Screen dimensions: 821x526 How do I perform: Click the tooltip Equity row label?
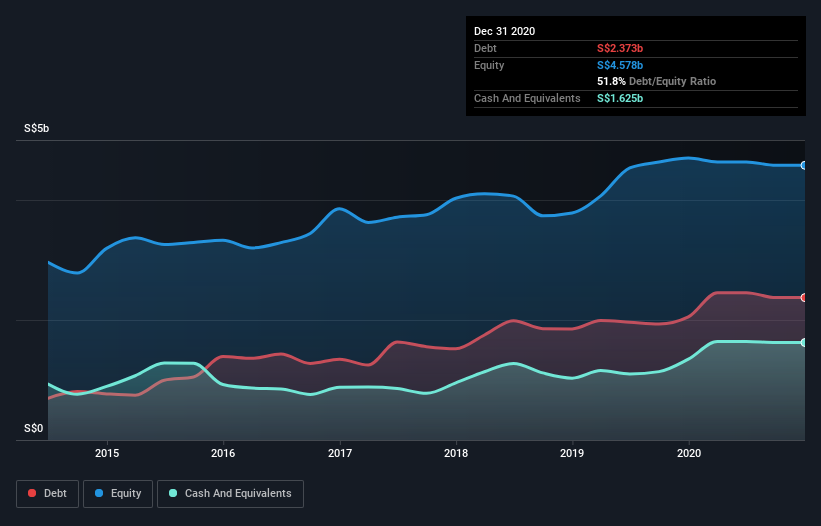point(489,65)
